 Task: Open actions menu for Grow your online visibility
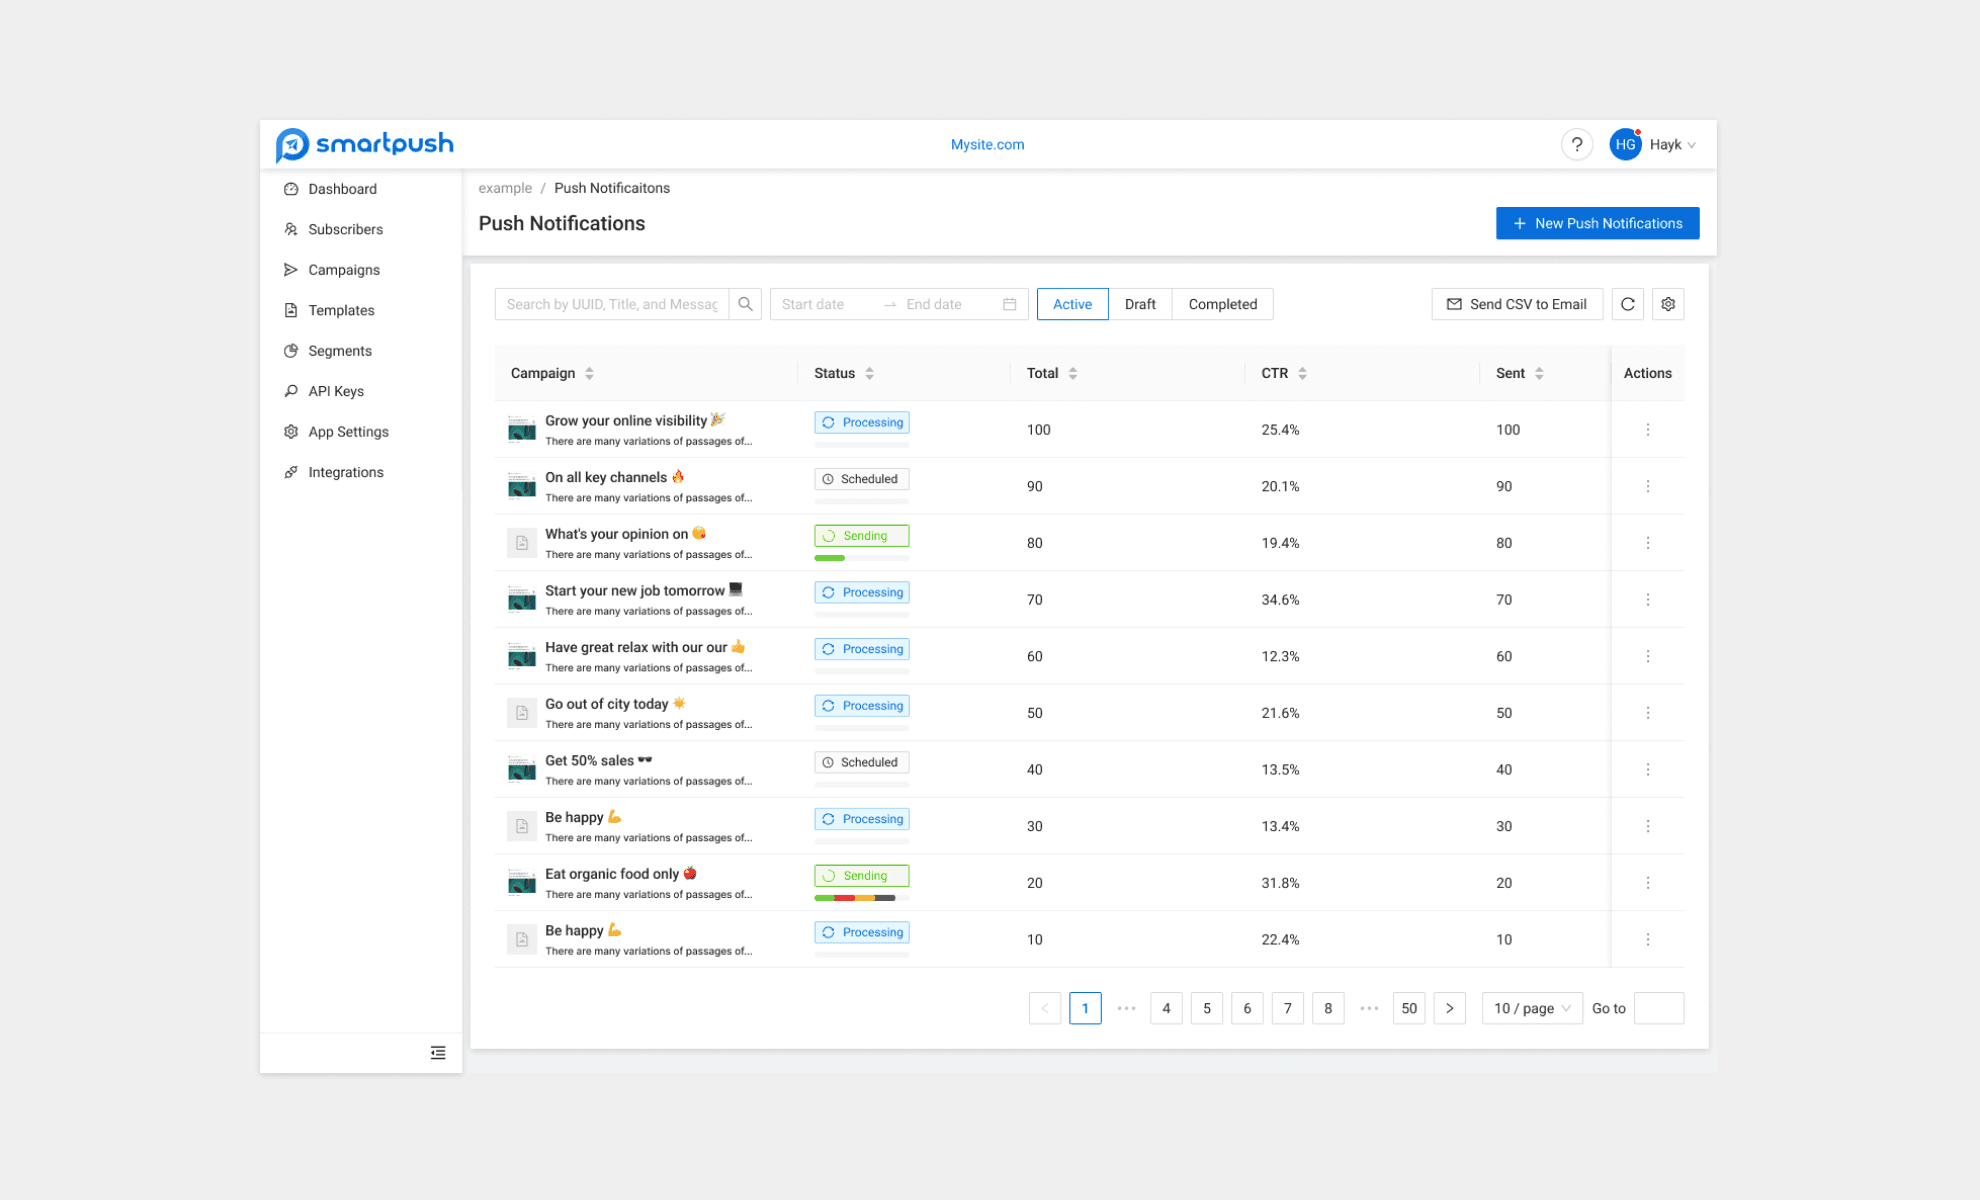click(1648, 429)
